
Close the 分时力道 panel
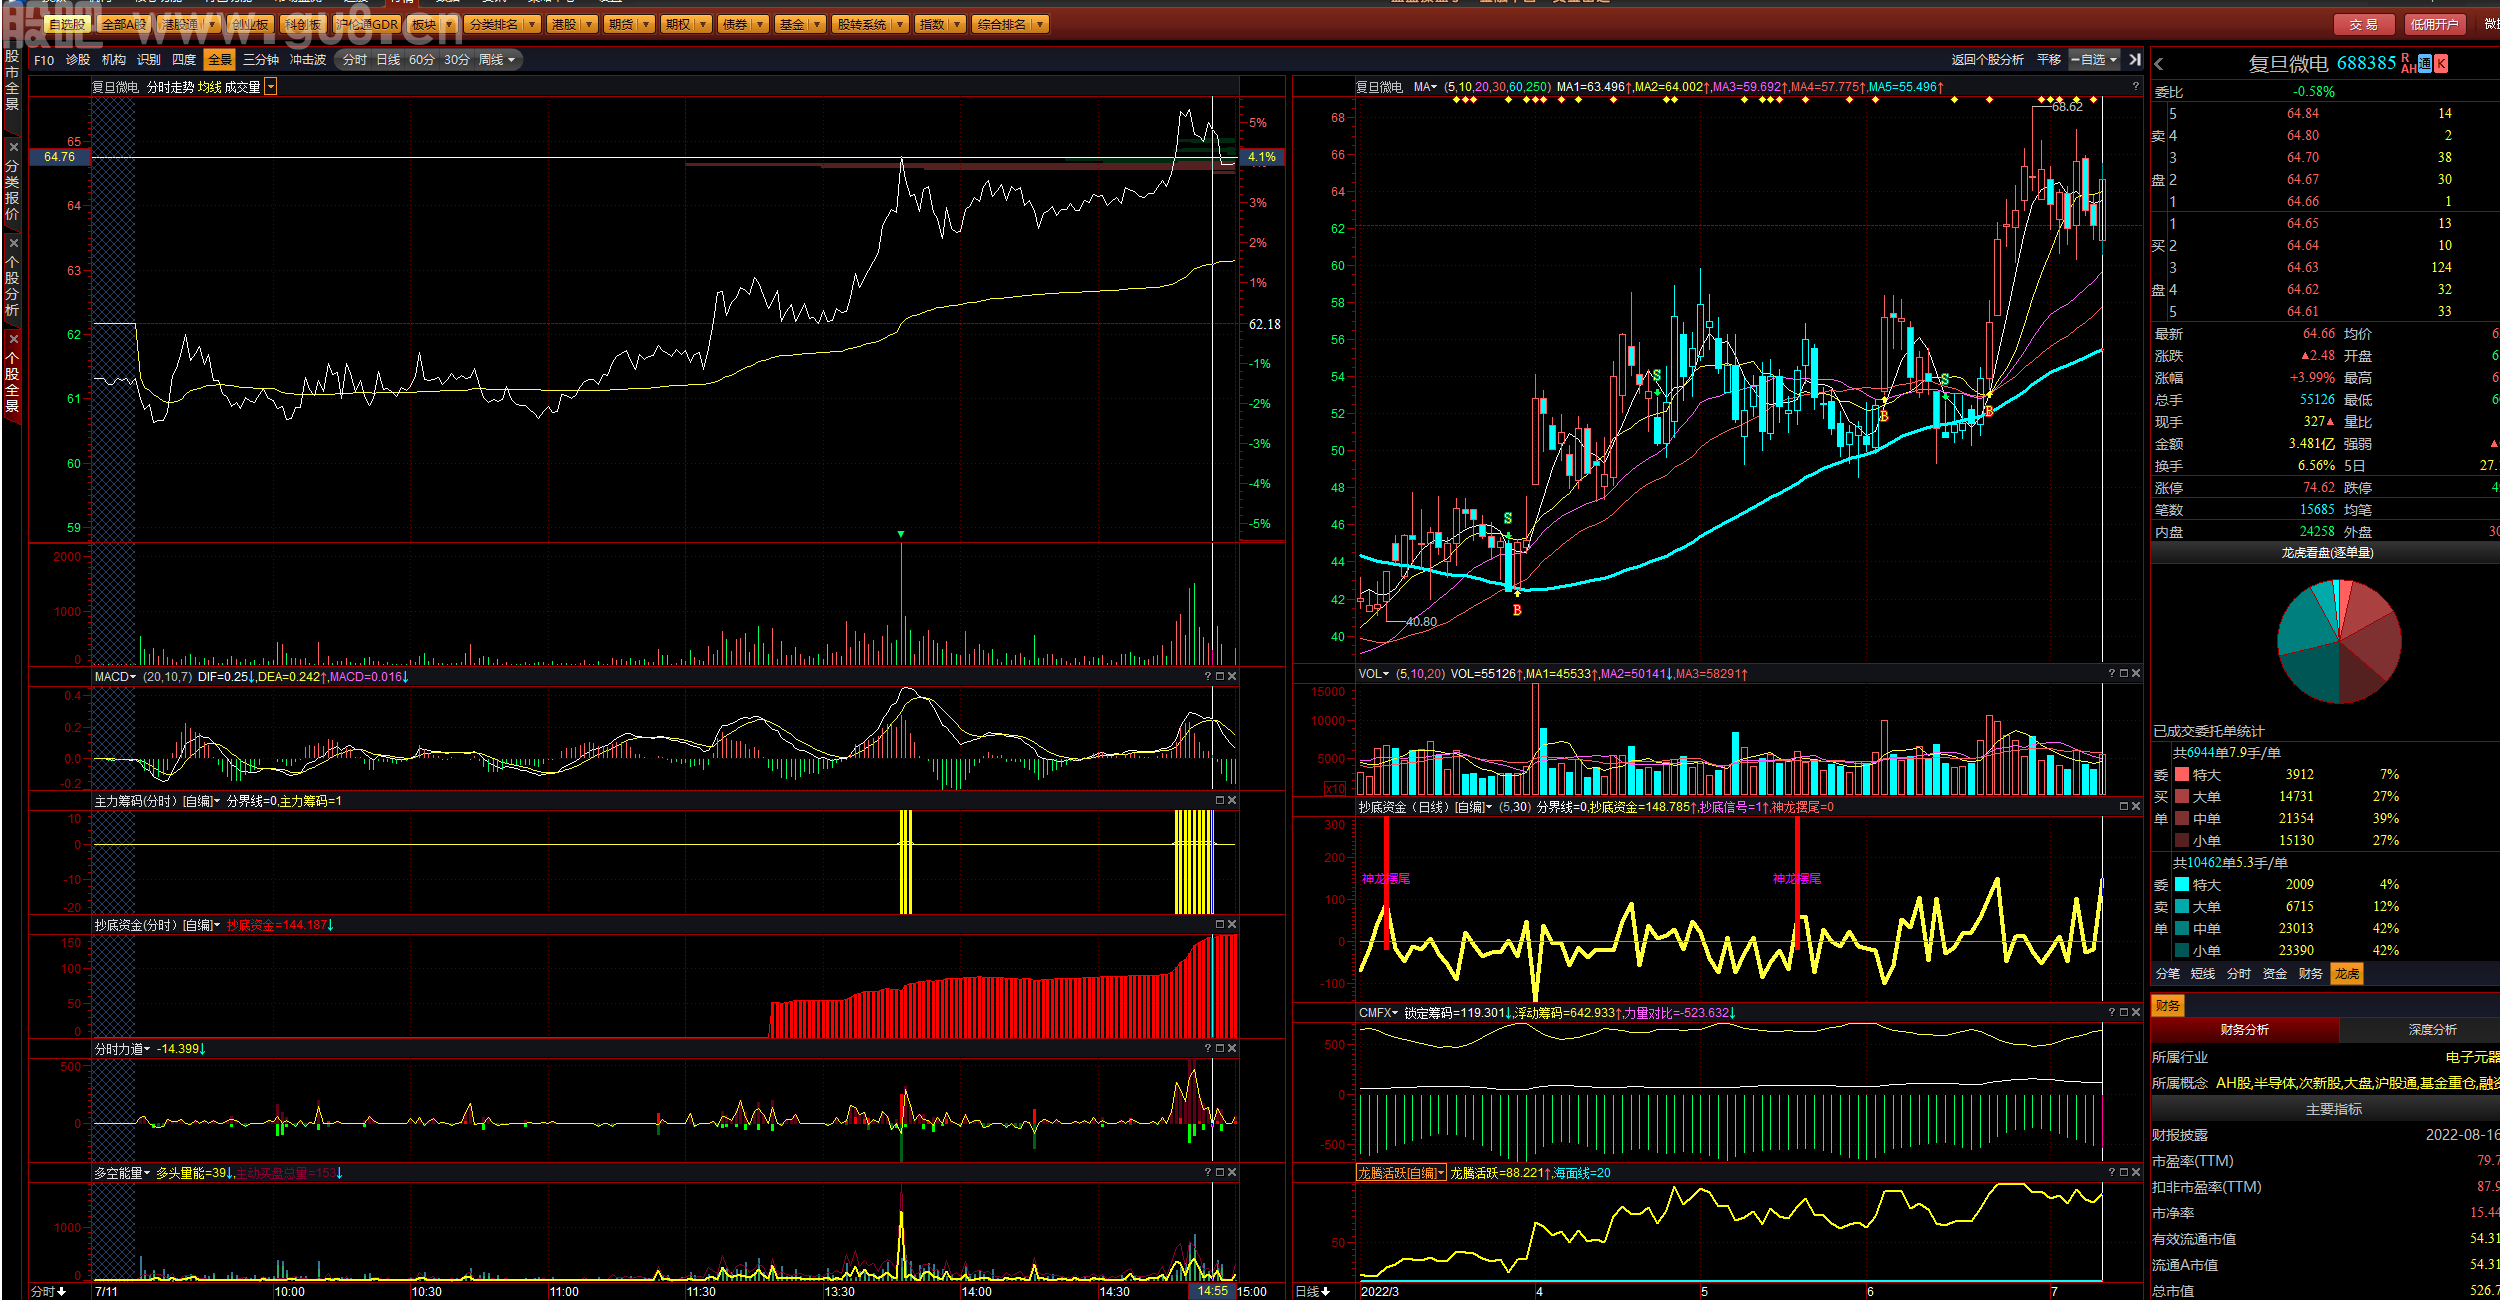[1232, 1049]
